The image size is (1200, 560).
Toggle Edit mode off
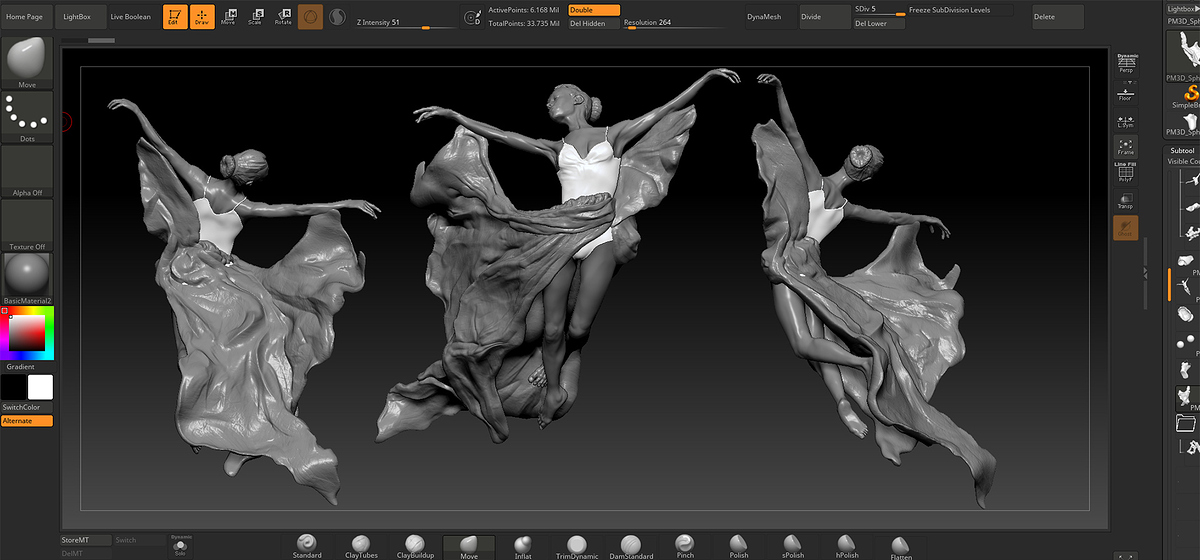tap(173, 16)
